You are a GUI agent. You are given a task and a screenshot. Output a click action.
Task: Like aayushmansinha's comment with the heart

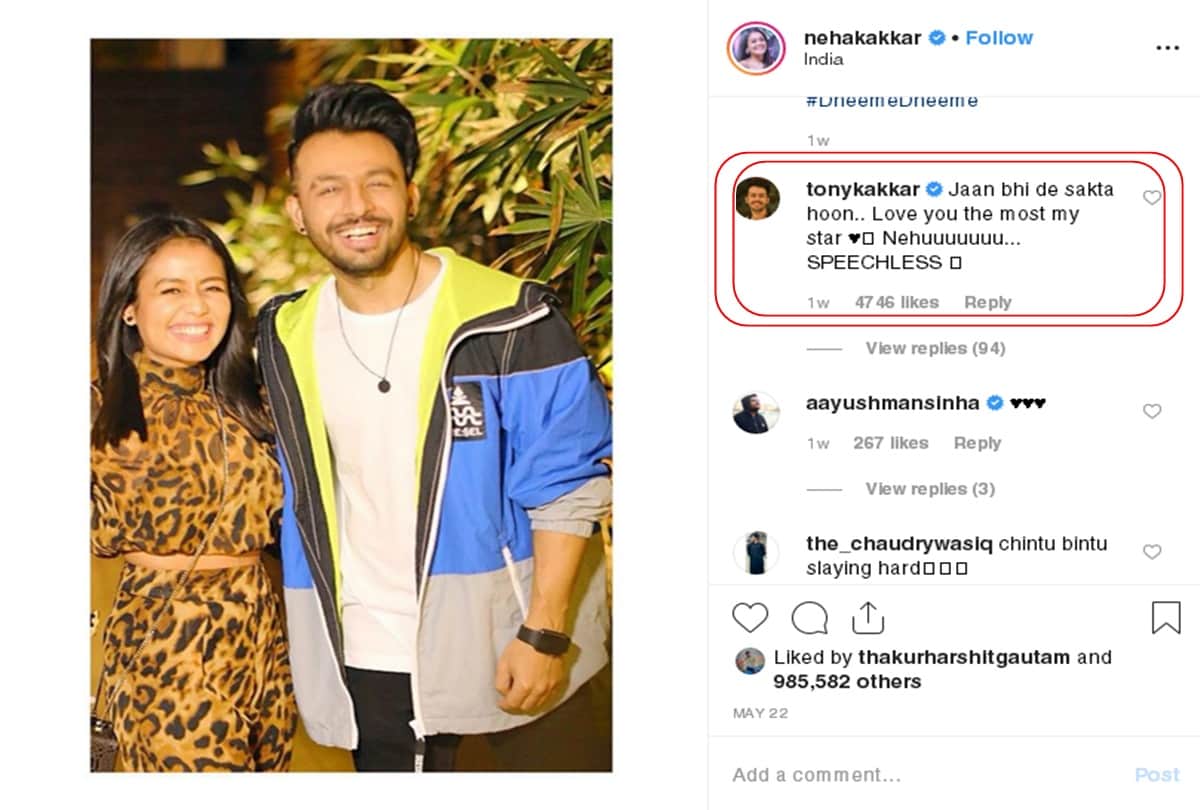tap(1150, 411)
